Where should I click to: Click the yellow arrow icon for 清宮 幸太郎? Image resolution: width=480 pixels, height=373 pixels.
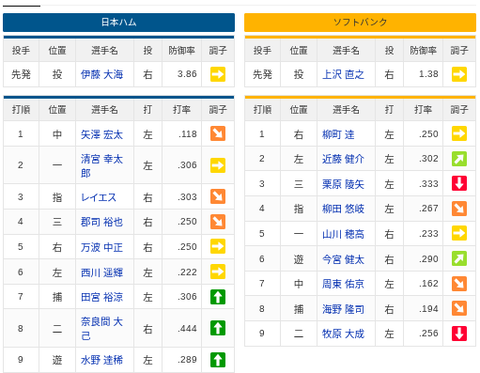[x=218, y=165]
